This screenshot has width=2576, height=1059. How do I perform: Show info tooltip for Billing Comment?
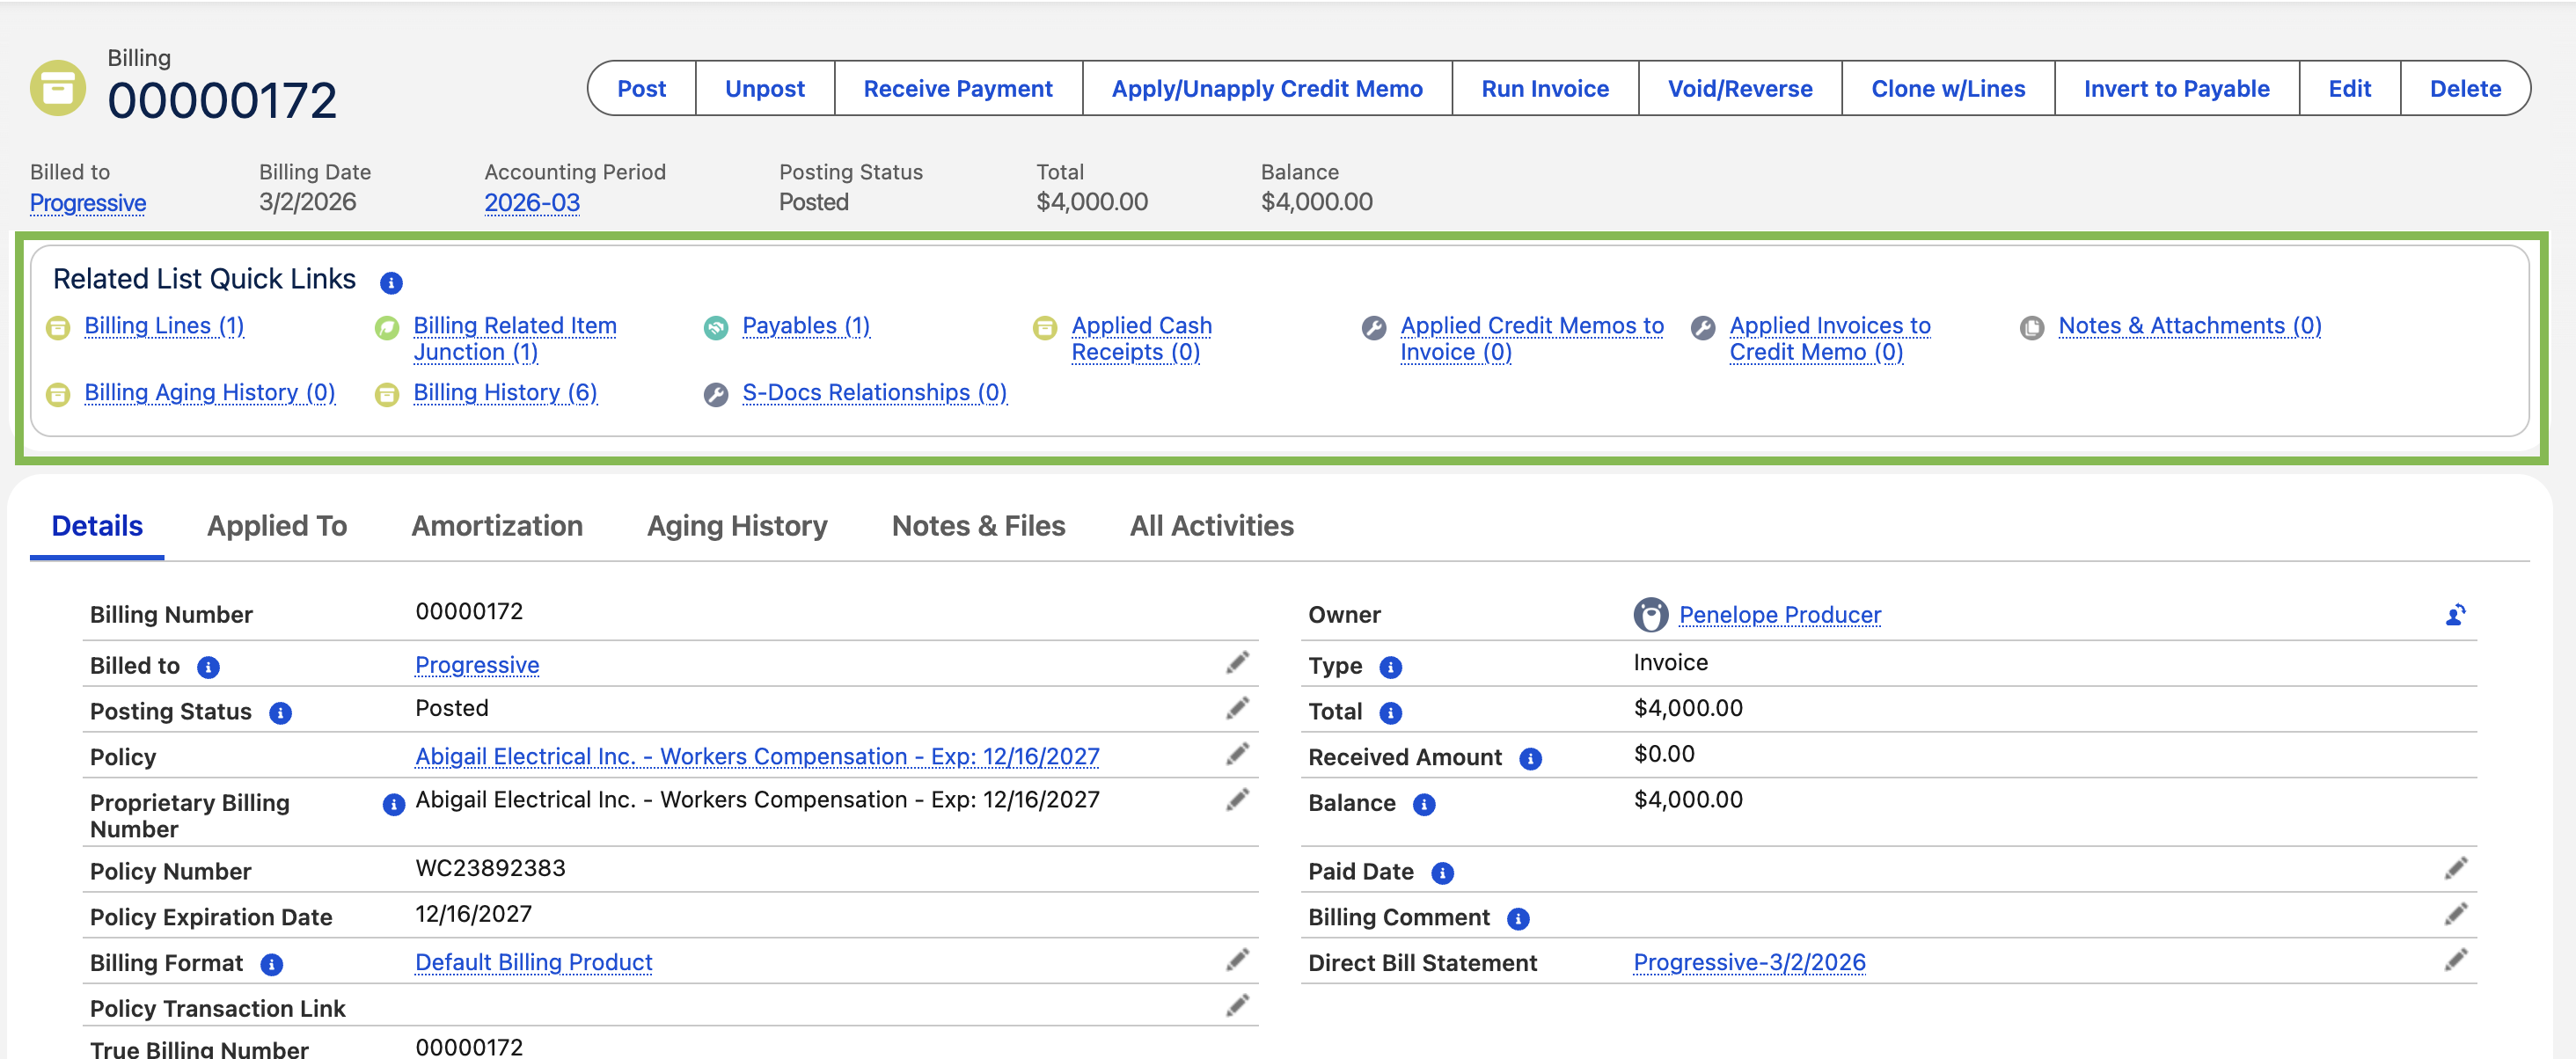1518,919
